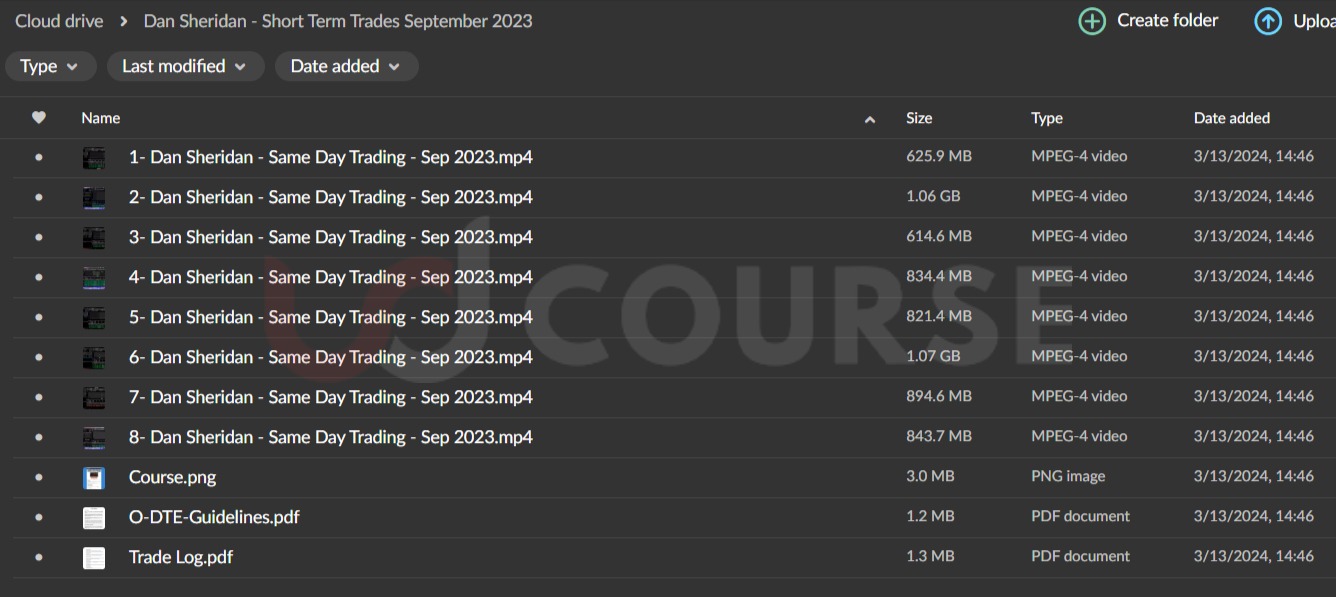Toggle favorite dot for file 8- Dan Sheridan
1336x597 pixels.
(39, 437)
